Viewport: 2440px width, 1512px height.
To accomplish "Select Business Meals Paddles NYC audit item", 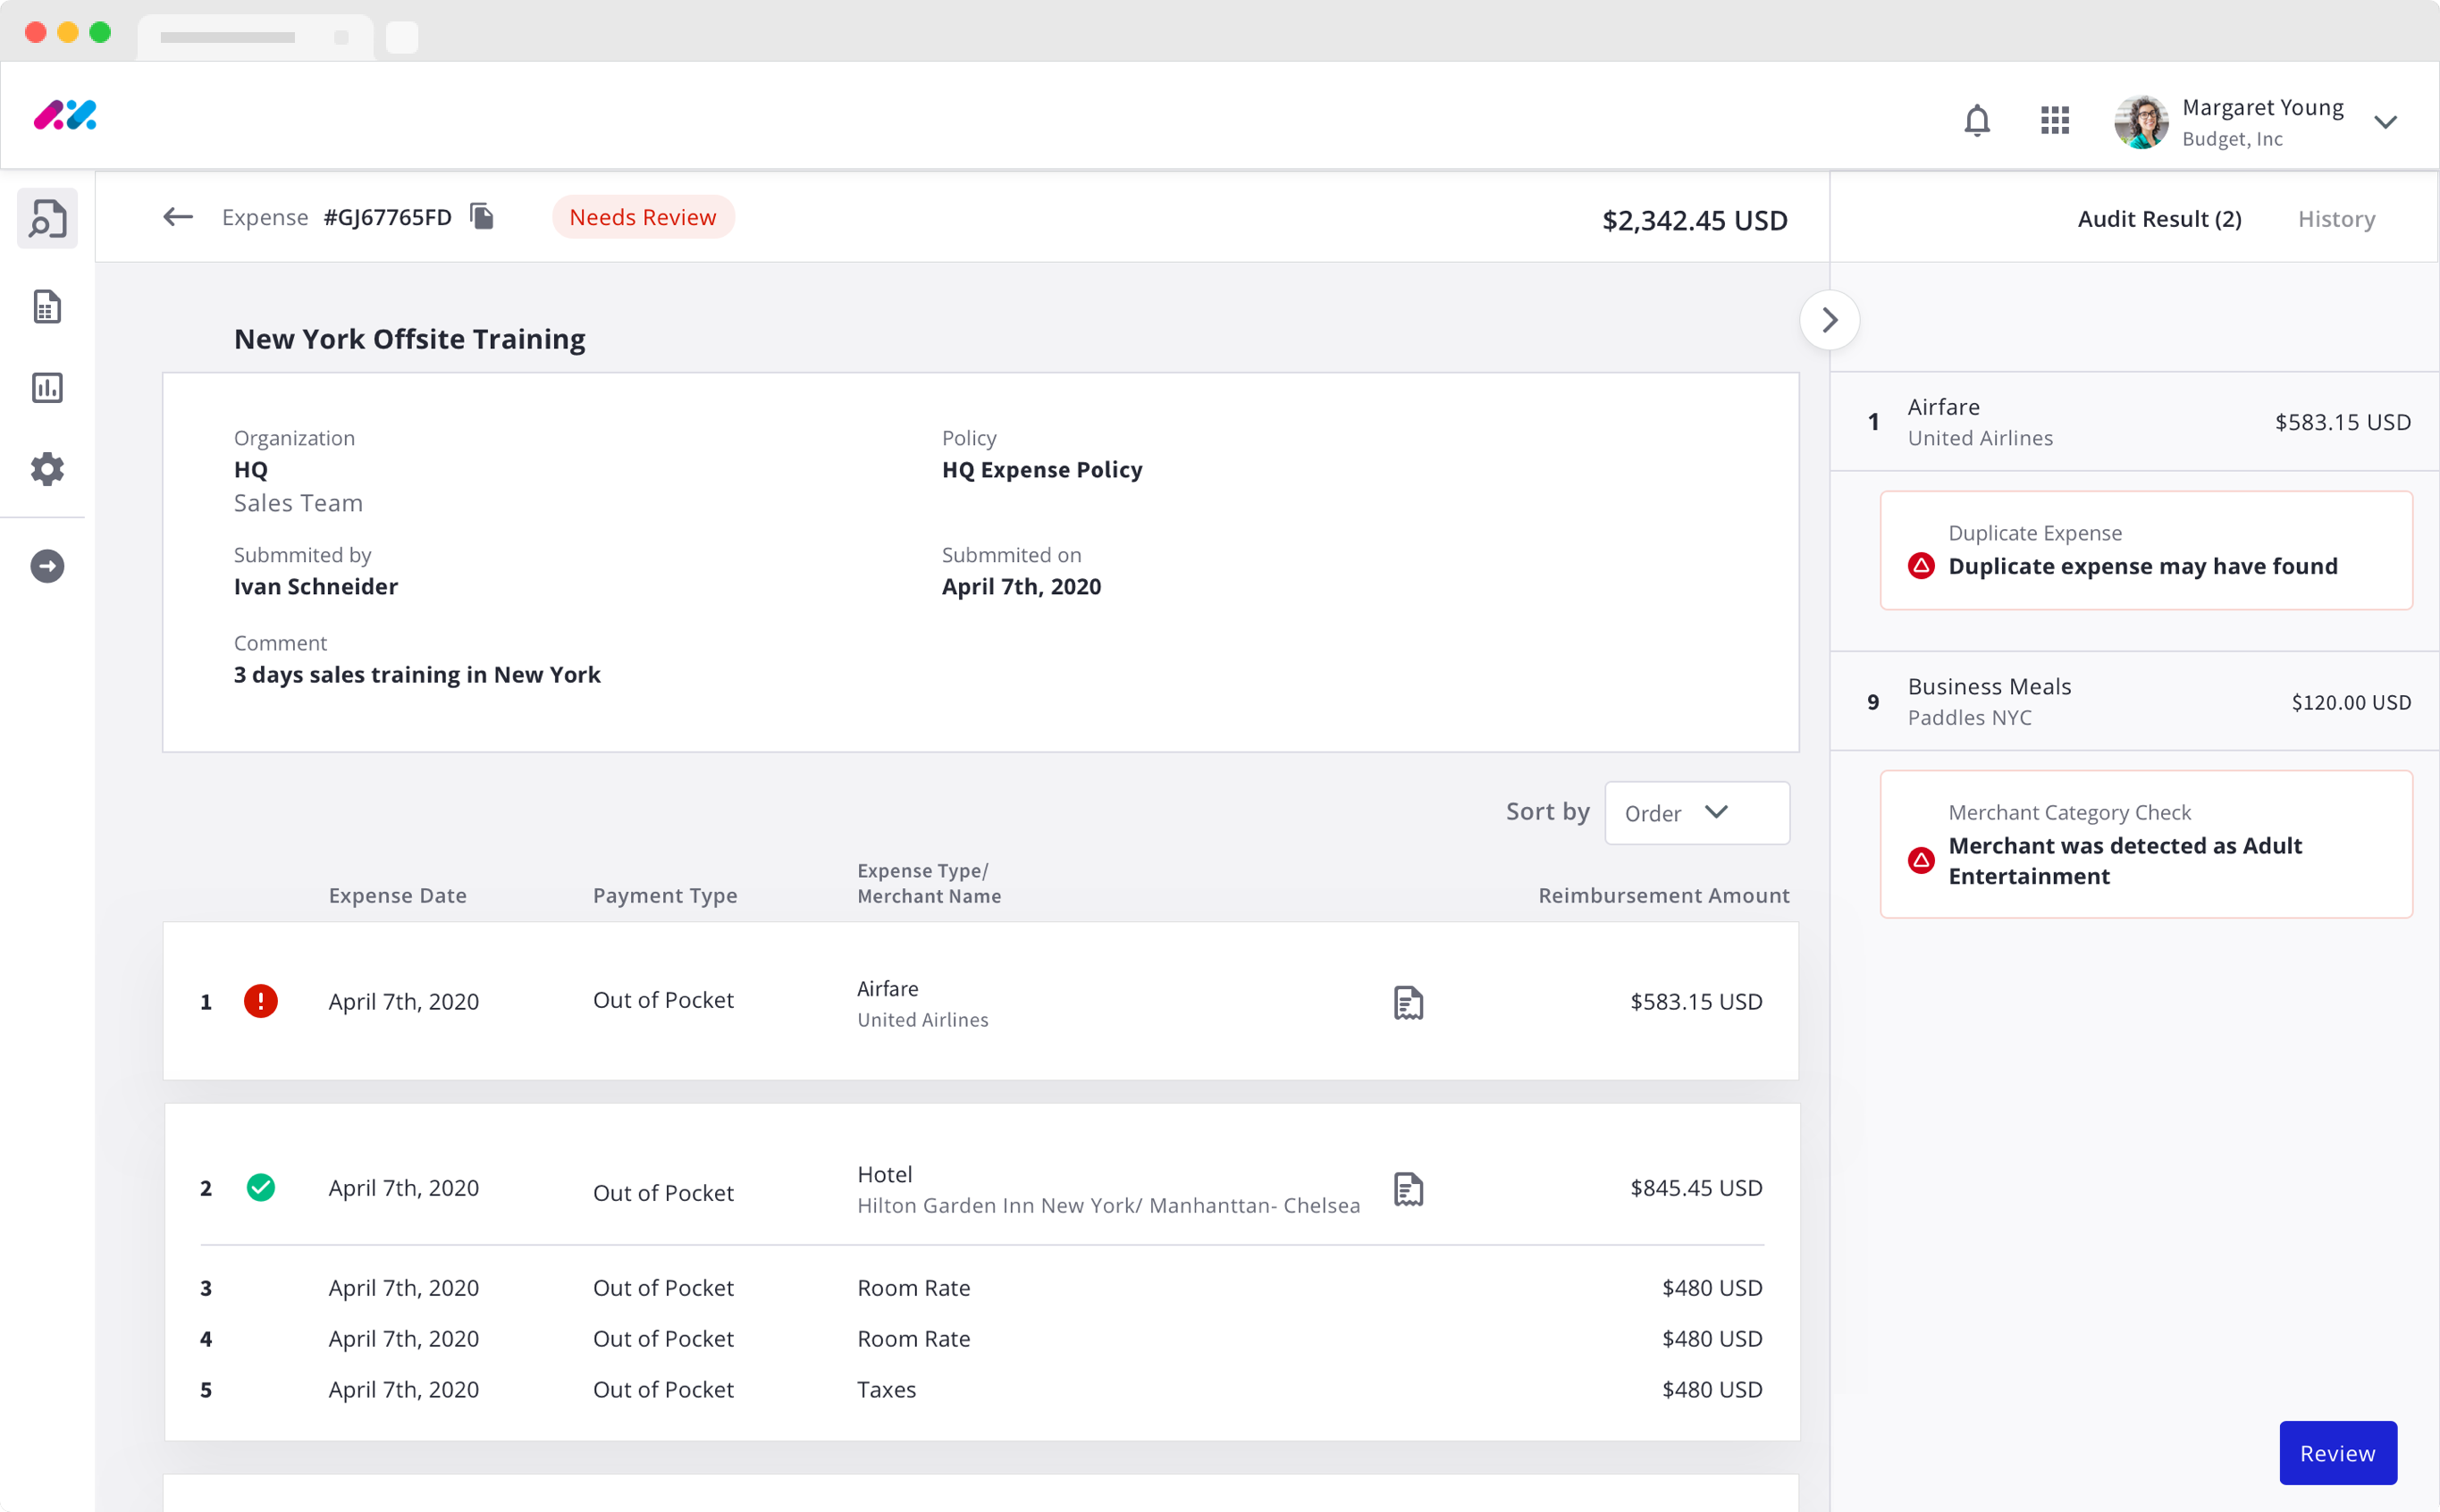I will click(x=2135, y=702).
